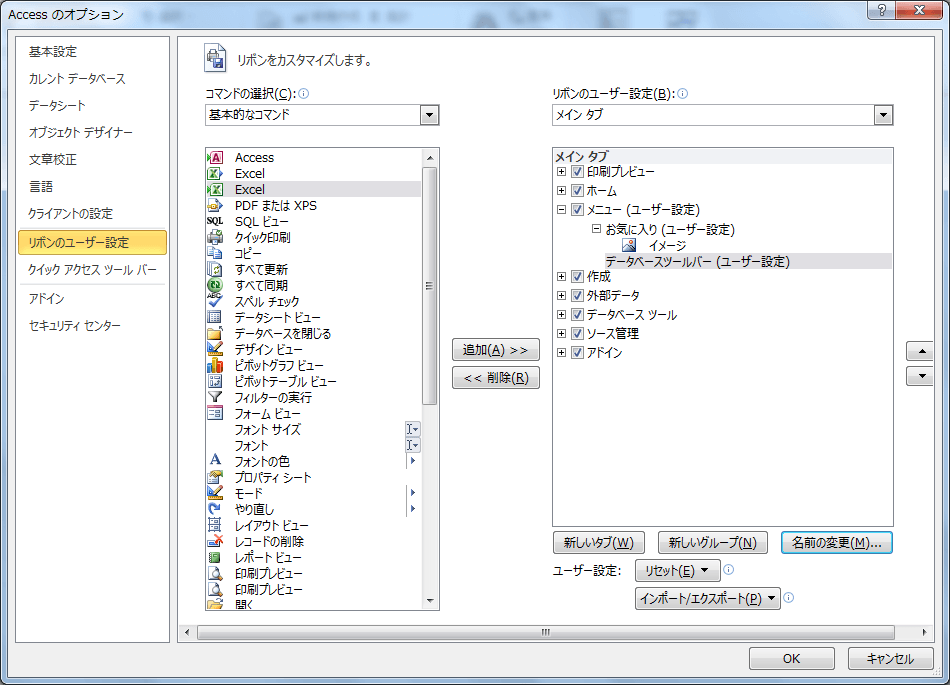Select the フィルターの実行 funnel icon
The width and height of the screenshot is (950, 685).
[215, 397]
